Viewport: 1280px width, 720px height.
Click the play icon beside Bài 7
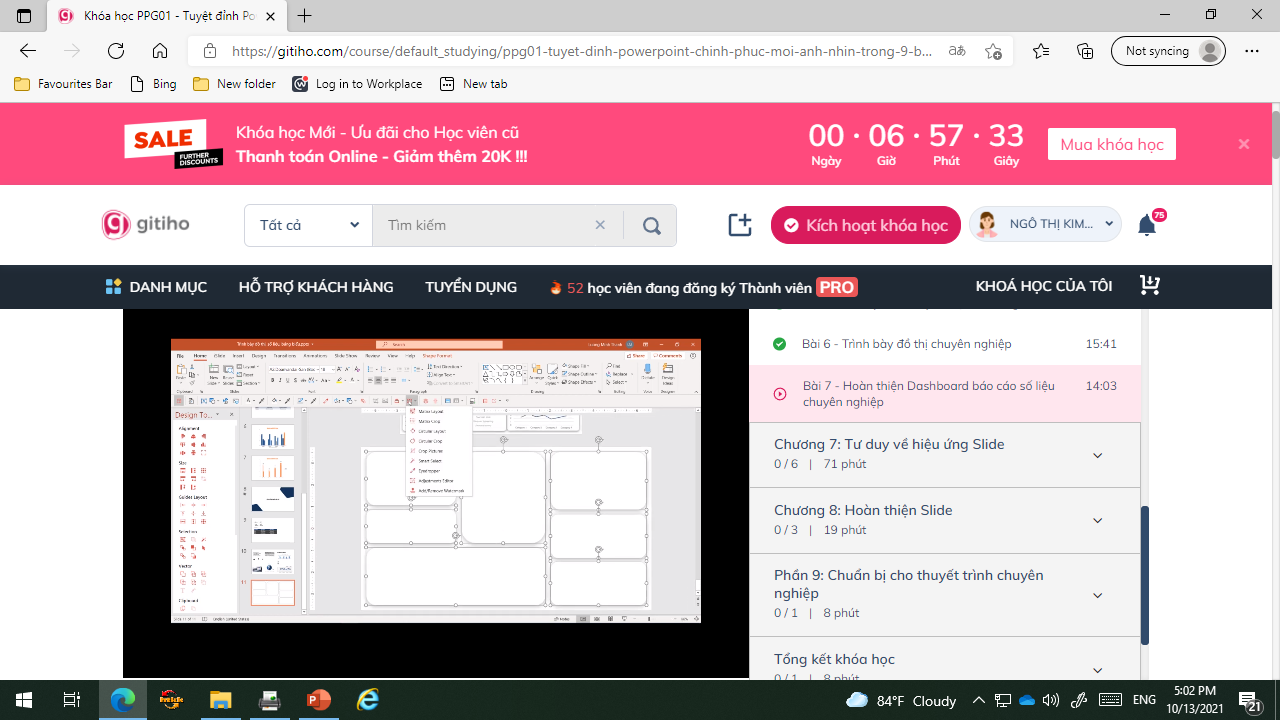(780, 394)
